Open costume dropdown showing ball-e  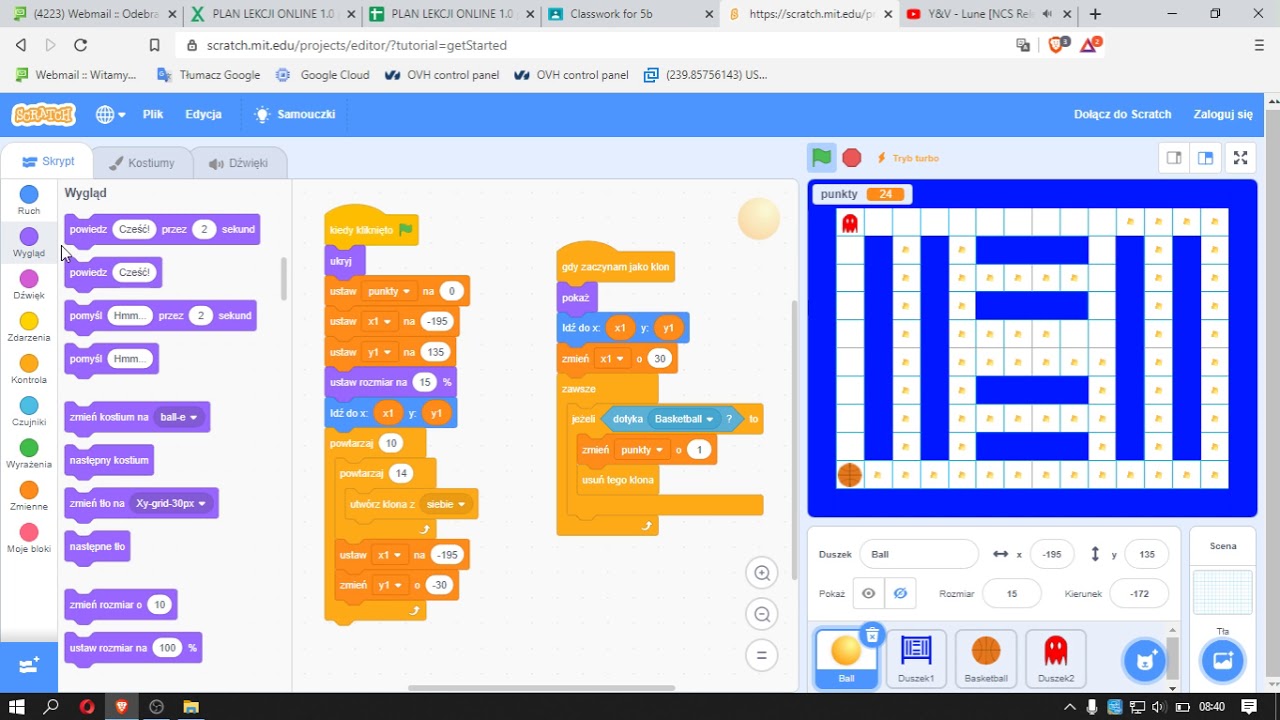pyautogui.click(x=179, y=417)
